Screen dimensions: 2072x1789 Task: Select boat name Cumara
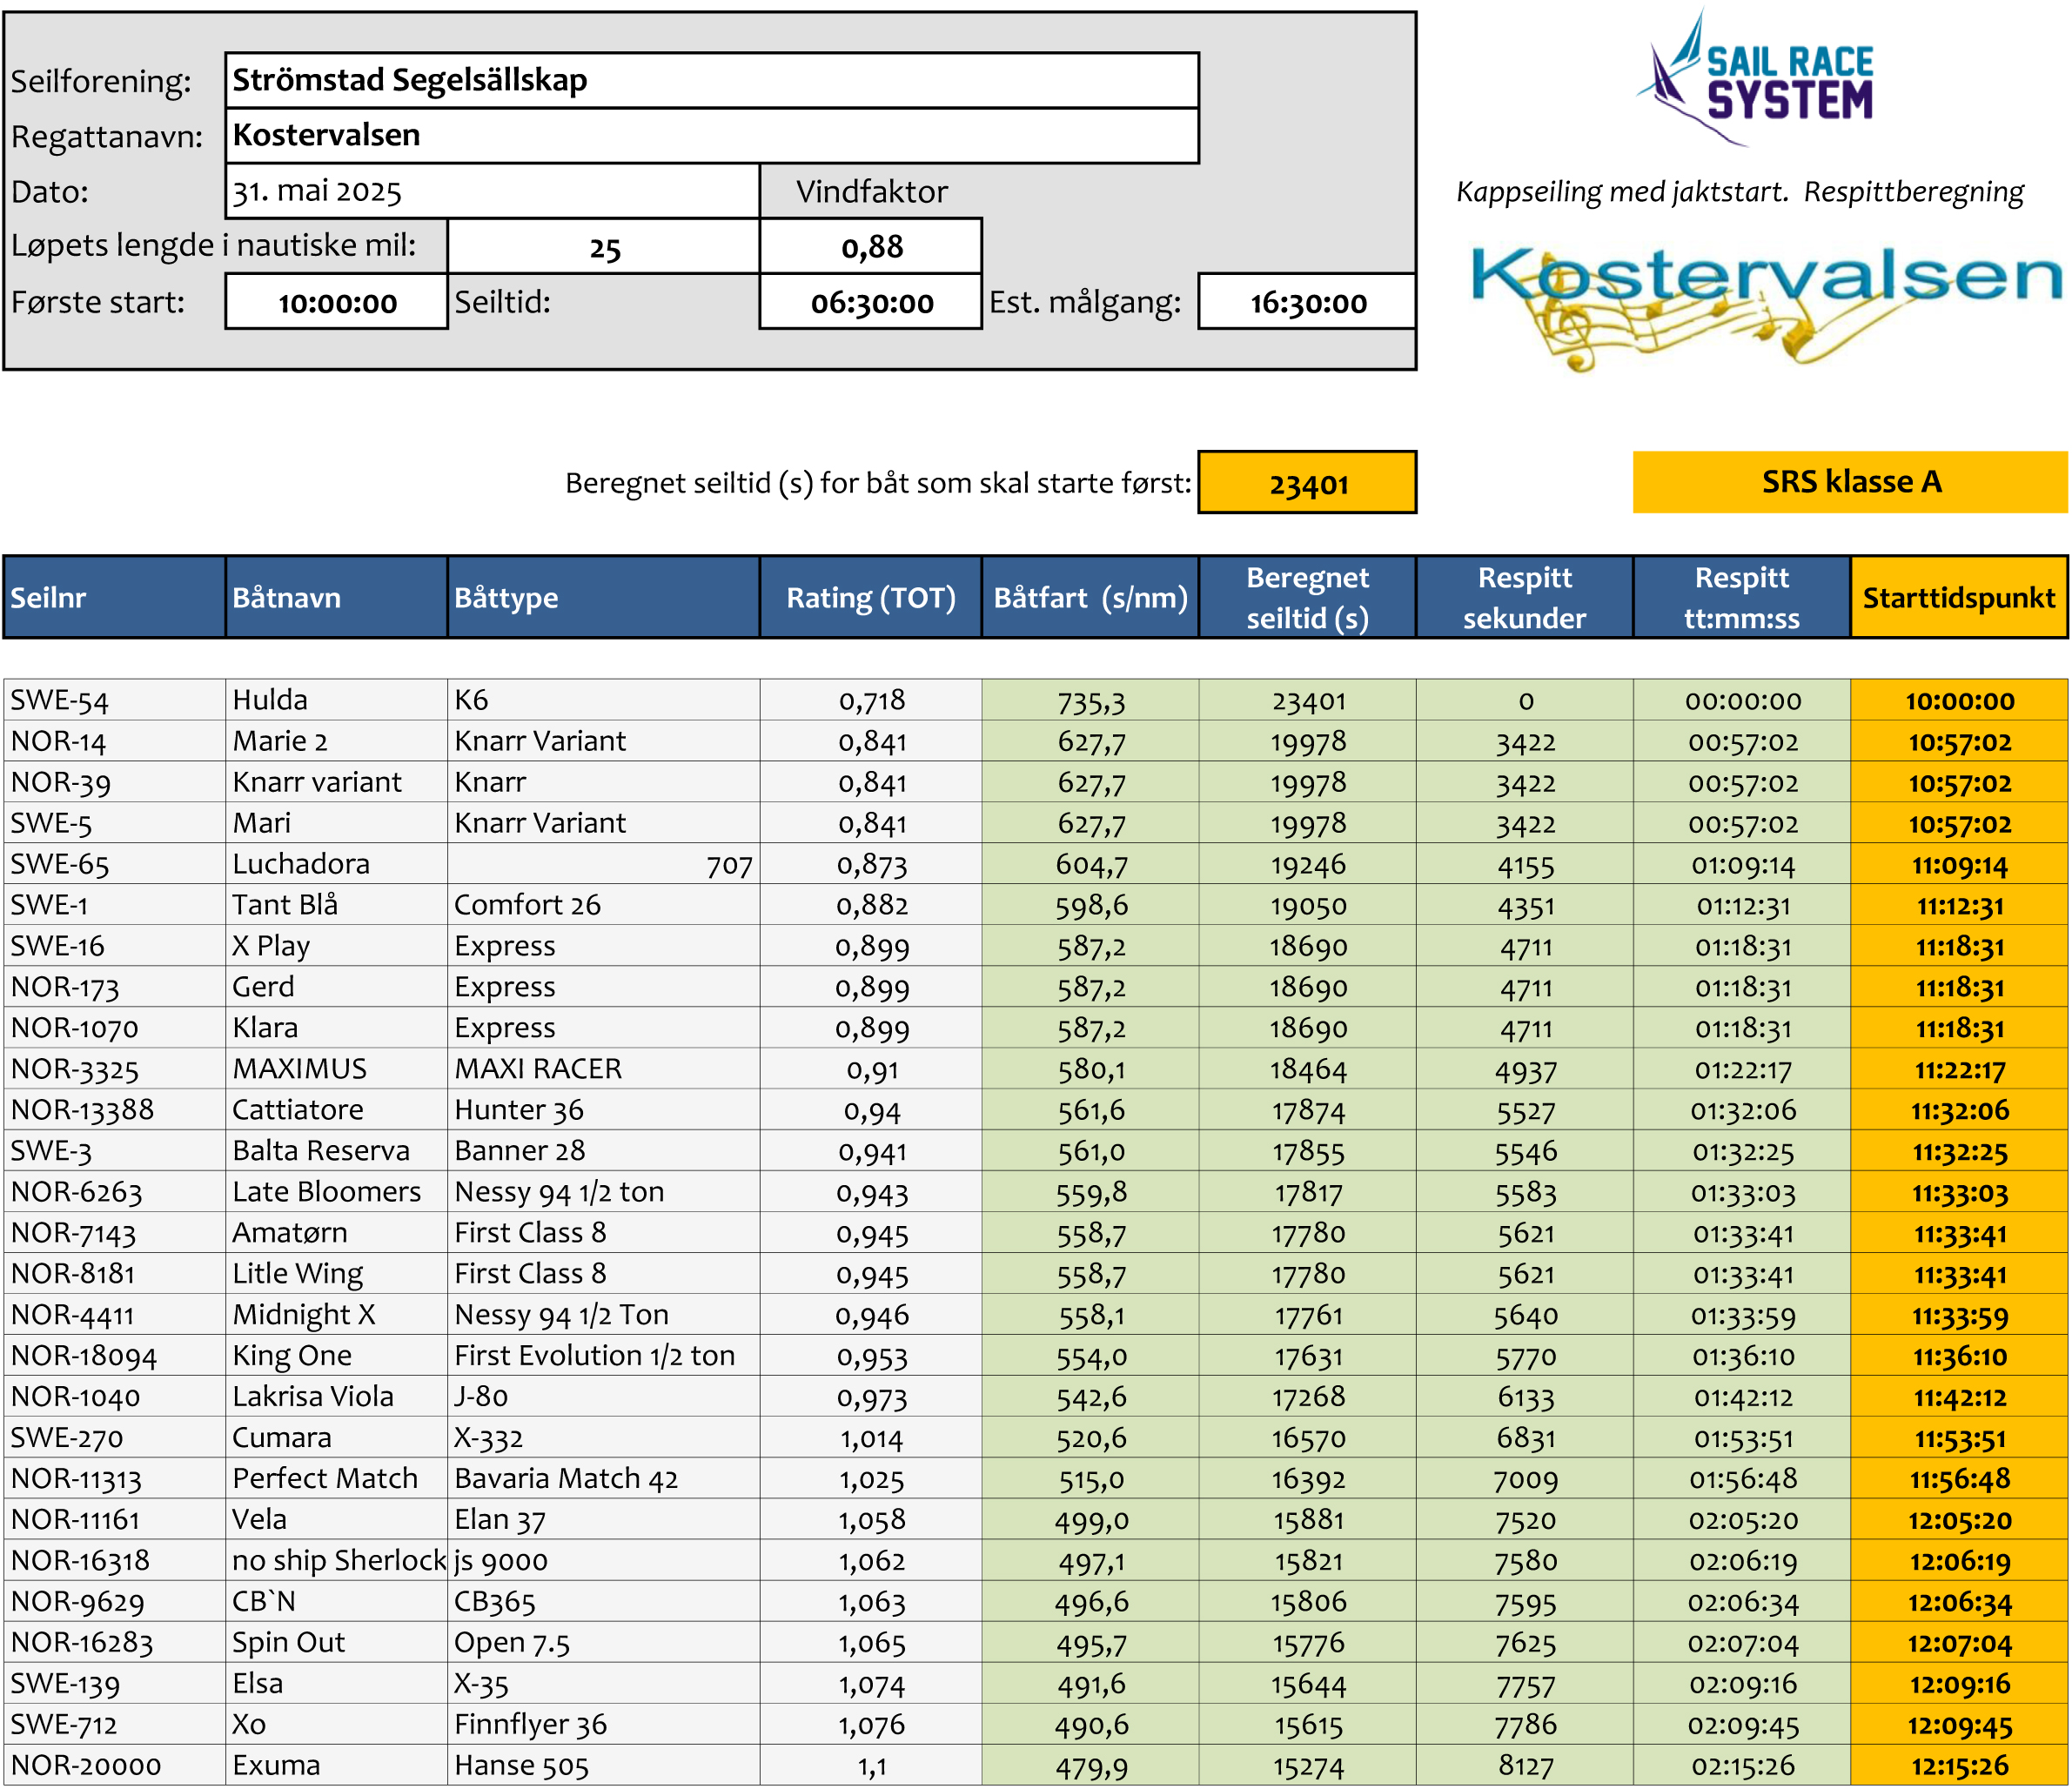(x=337, y=1438)
